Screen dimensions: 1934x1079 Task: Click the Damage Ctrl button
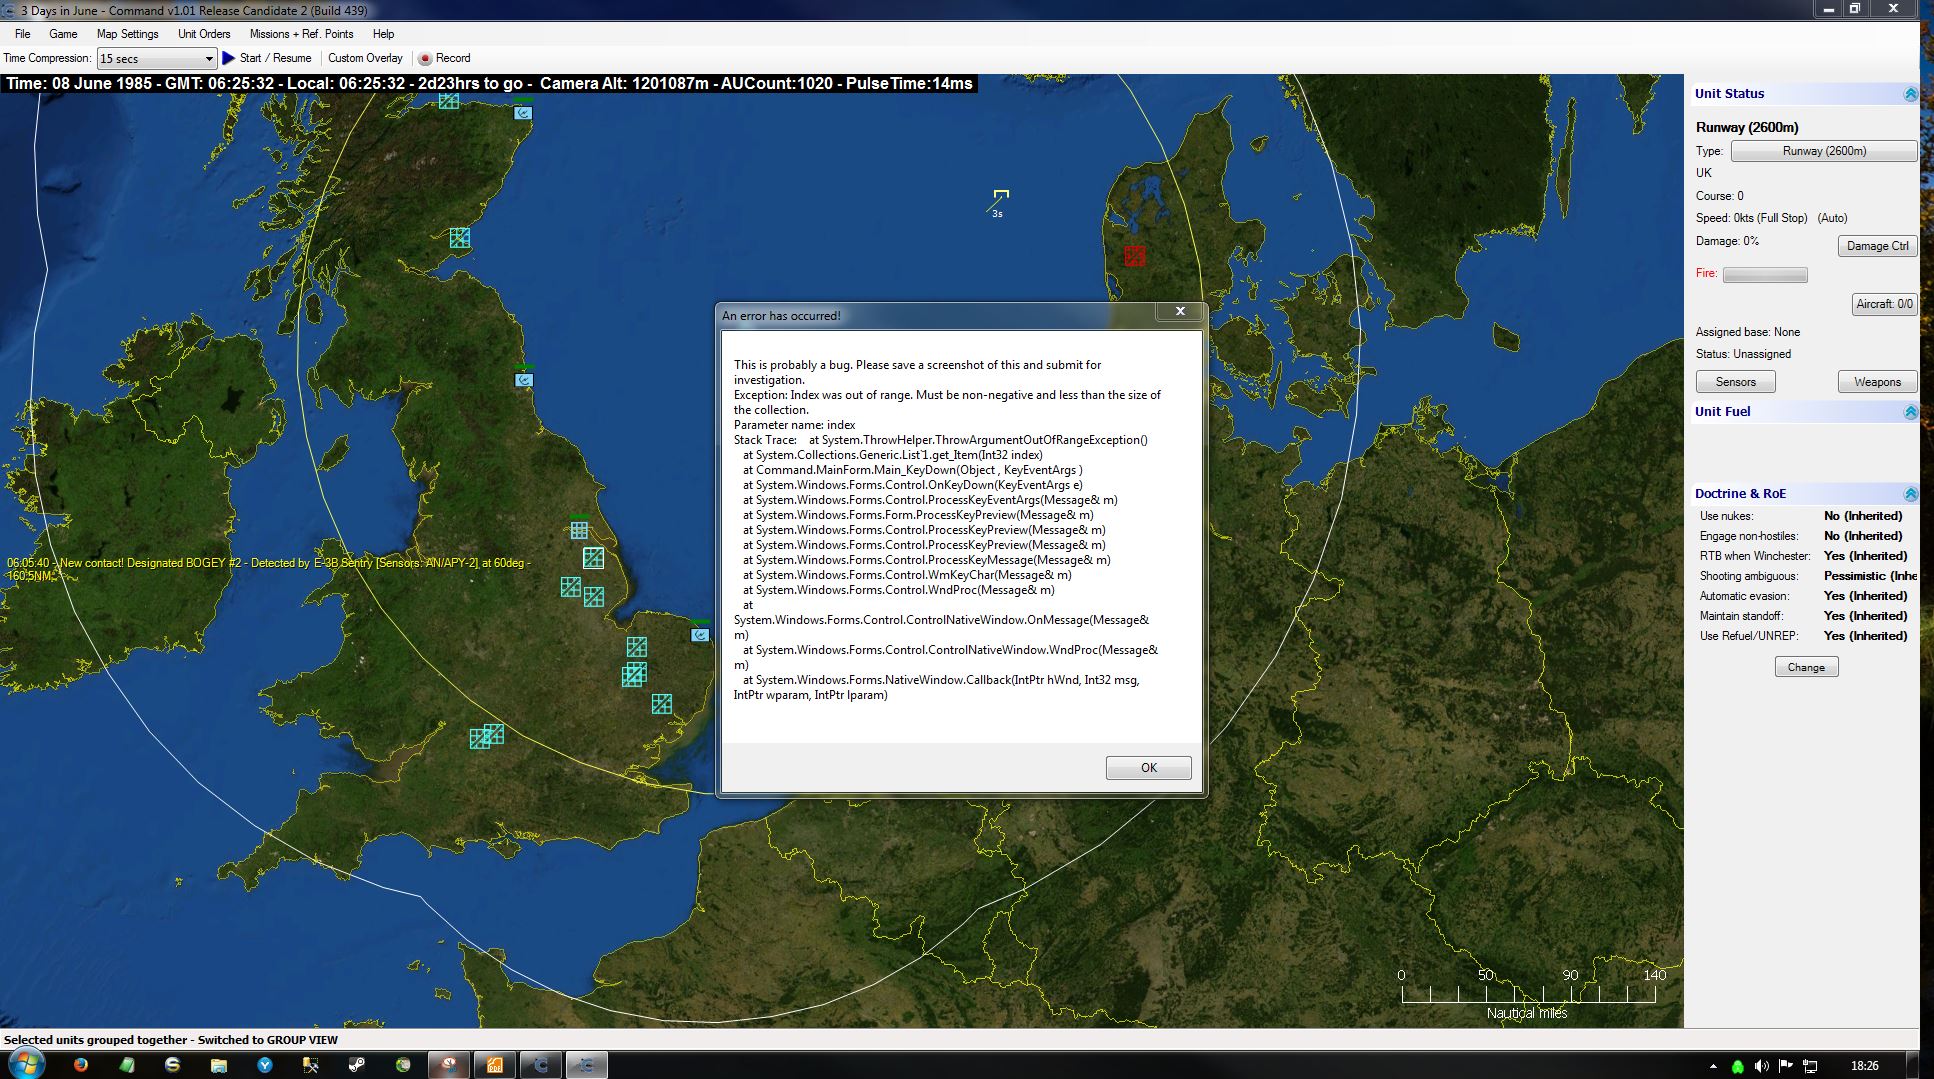pos(1877,246)
